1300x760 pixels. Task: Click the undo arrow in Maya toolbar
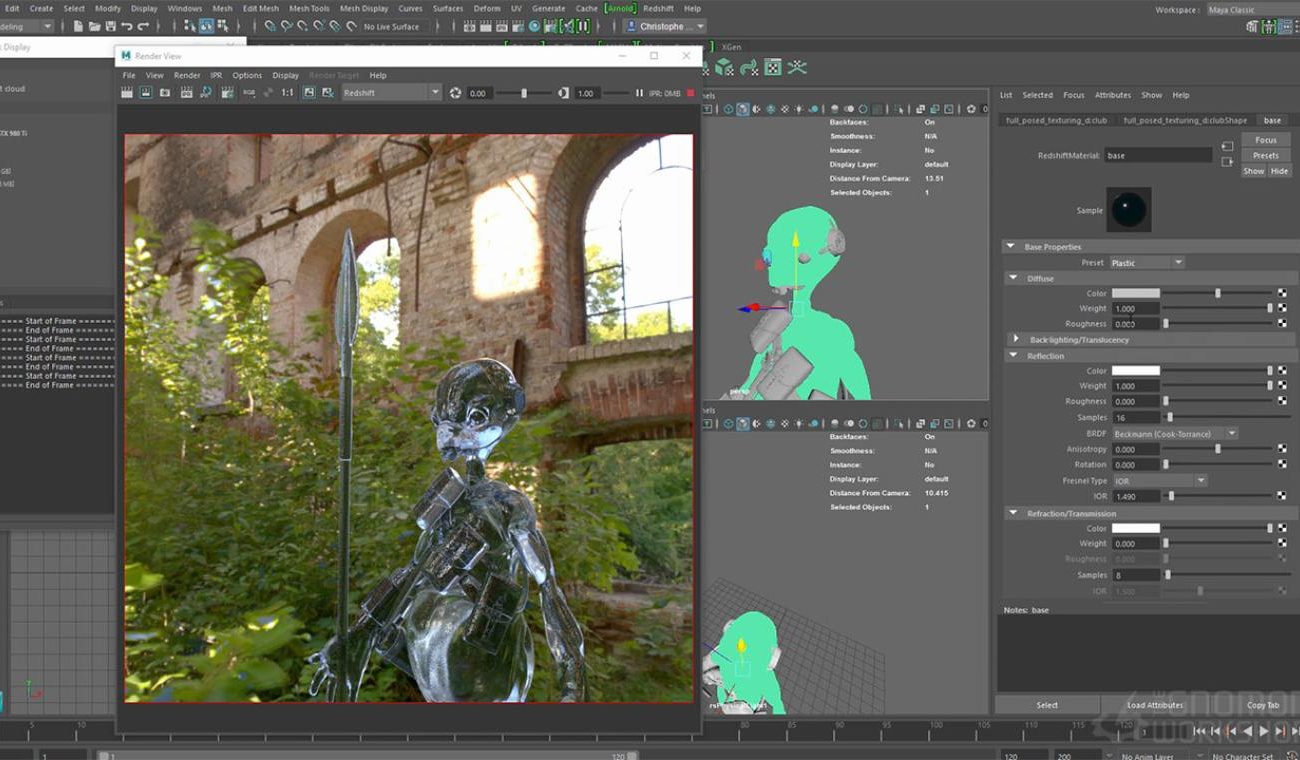coord(127,27)
